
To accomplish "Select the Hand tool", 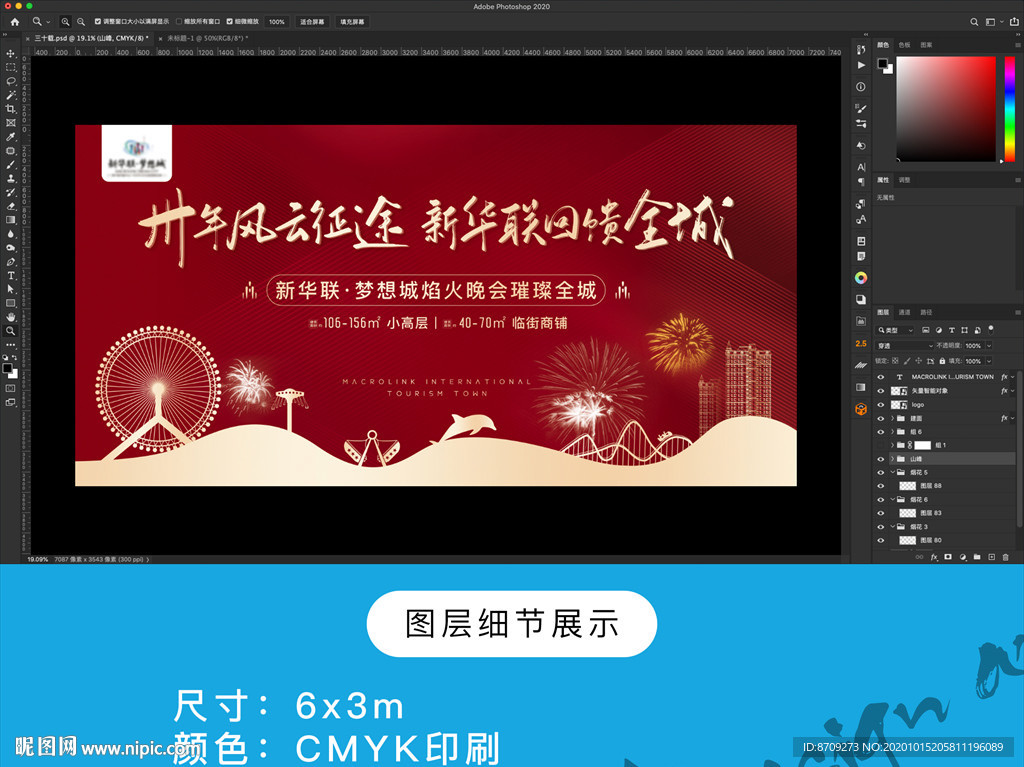I will coord(10,317).
